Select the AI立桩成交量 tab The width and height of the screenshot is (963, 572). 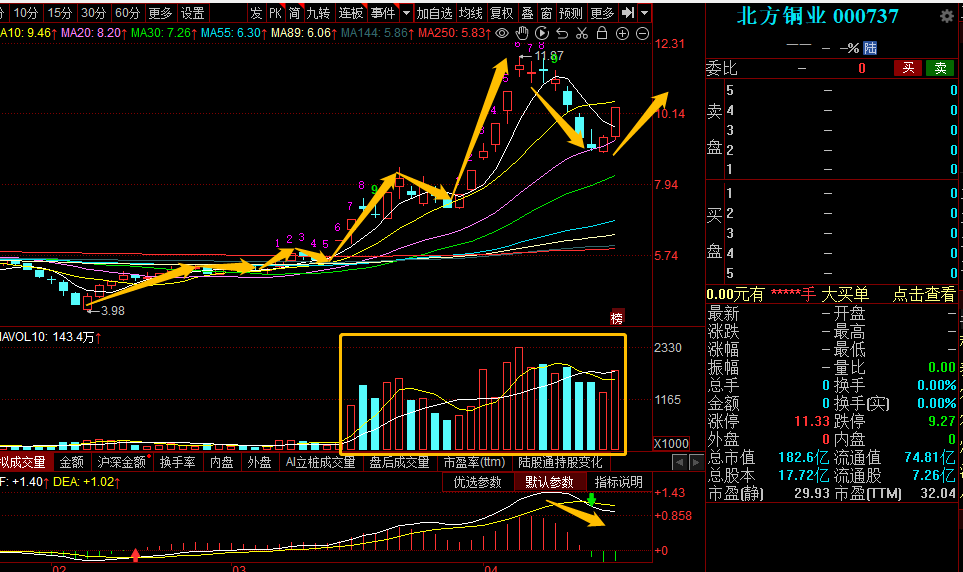point(320,462)
